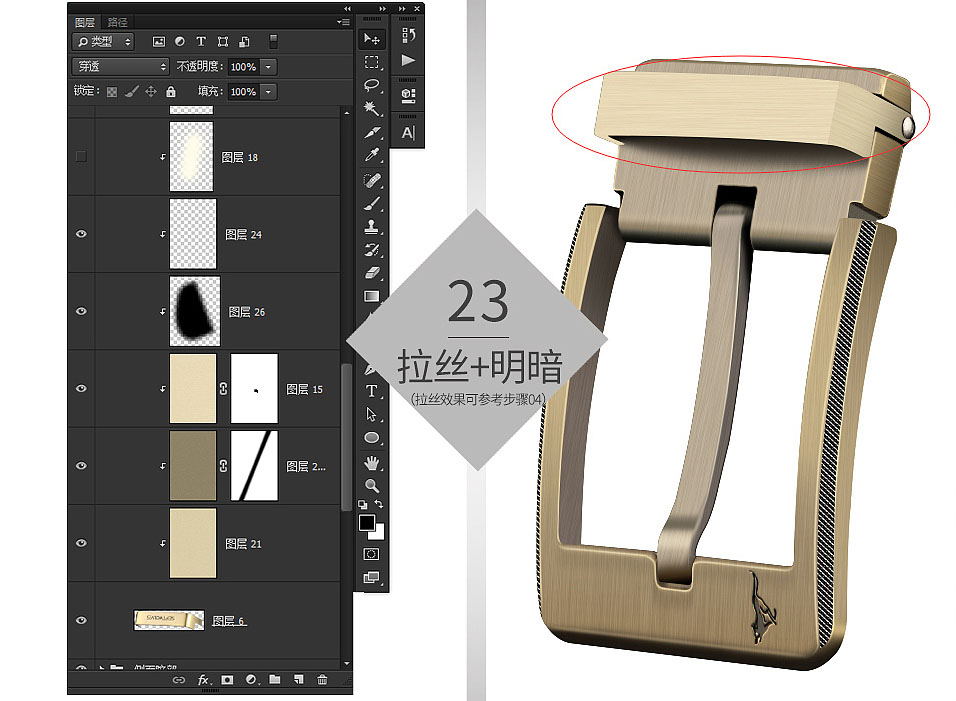Delete the selected layer
Viewport: 956px width, 701px height.
tap(323, 680)
